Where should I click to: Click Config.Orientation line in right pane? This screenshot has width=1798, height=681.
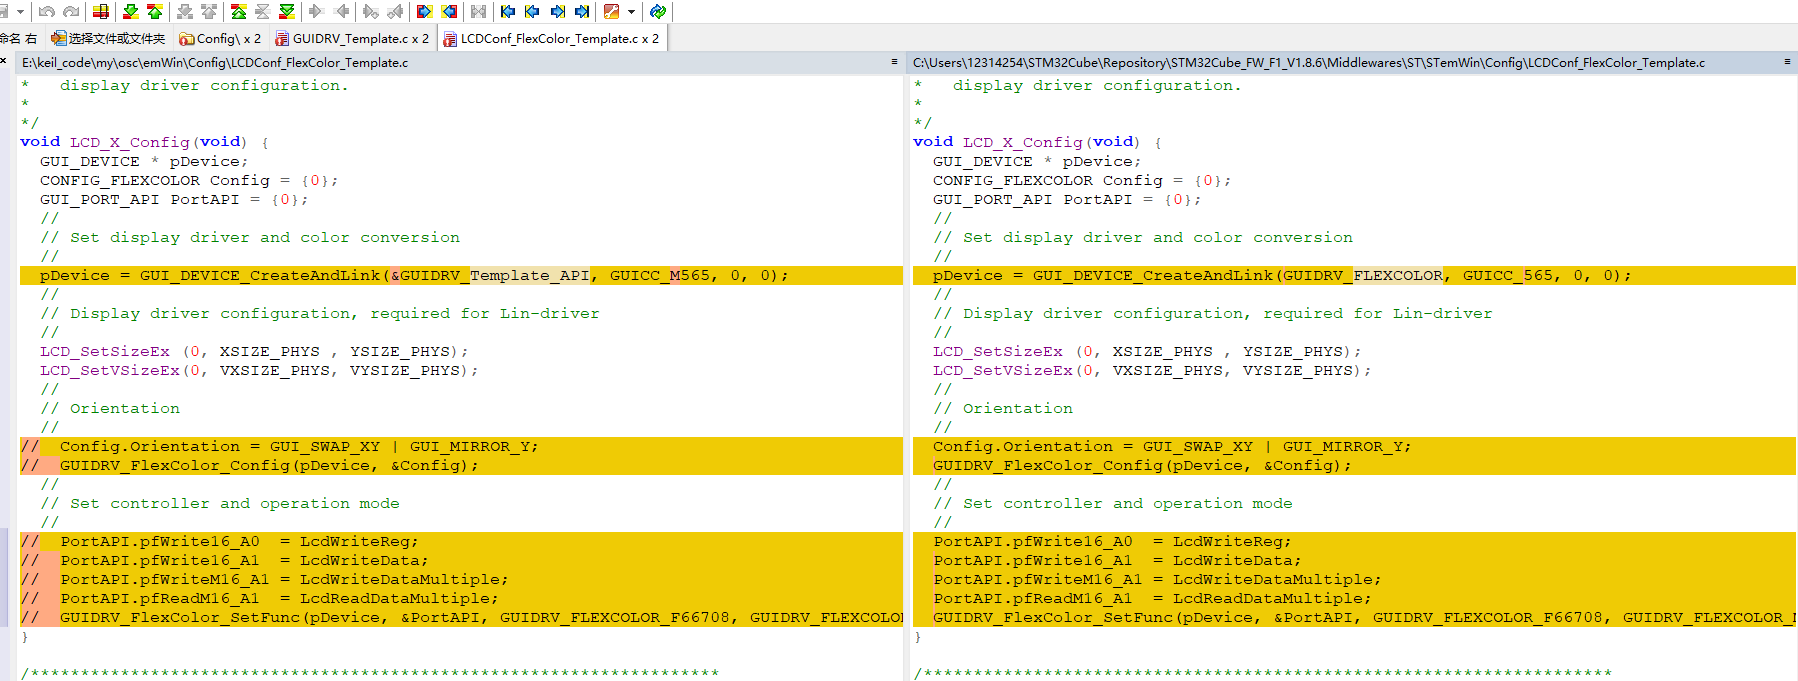coord(1354,446)
